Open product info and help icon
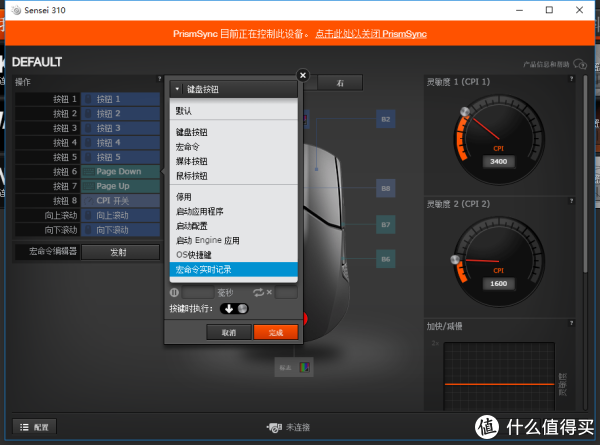Viewport: 600px width, 445px height. [580, 64]
